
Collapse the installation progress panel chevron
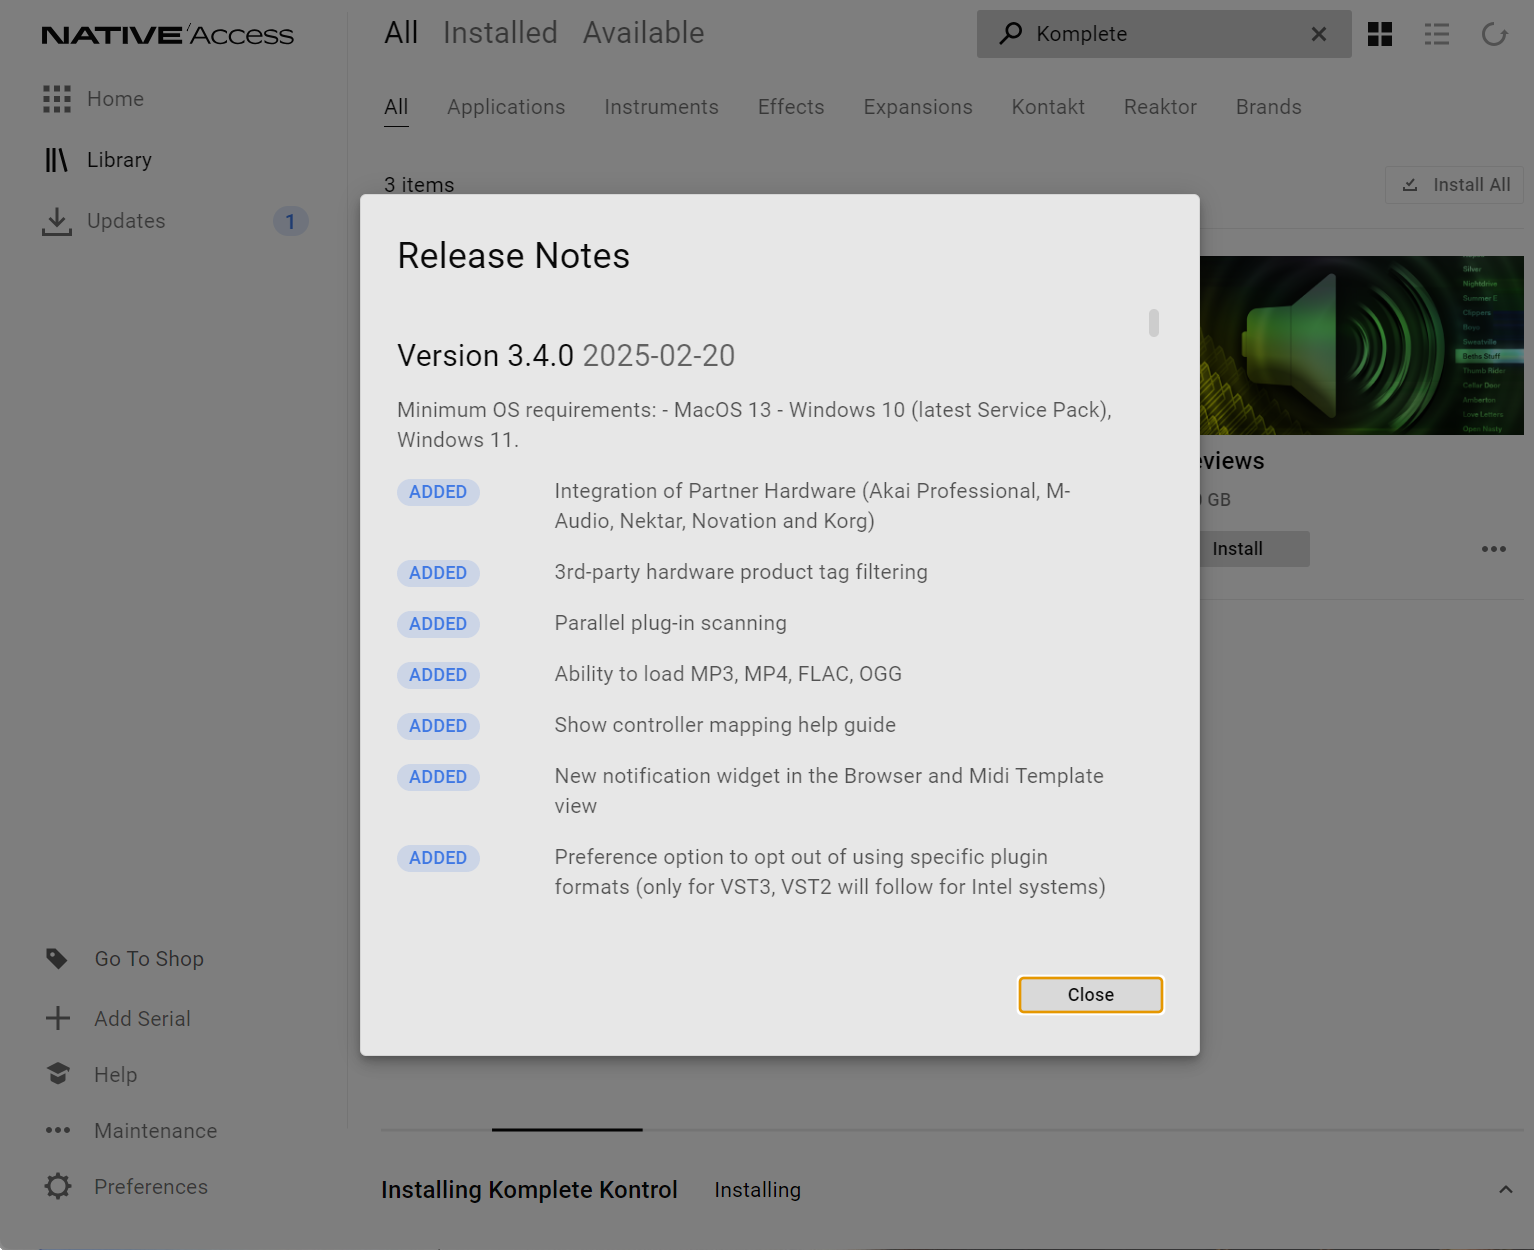coord(1505,1190)
